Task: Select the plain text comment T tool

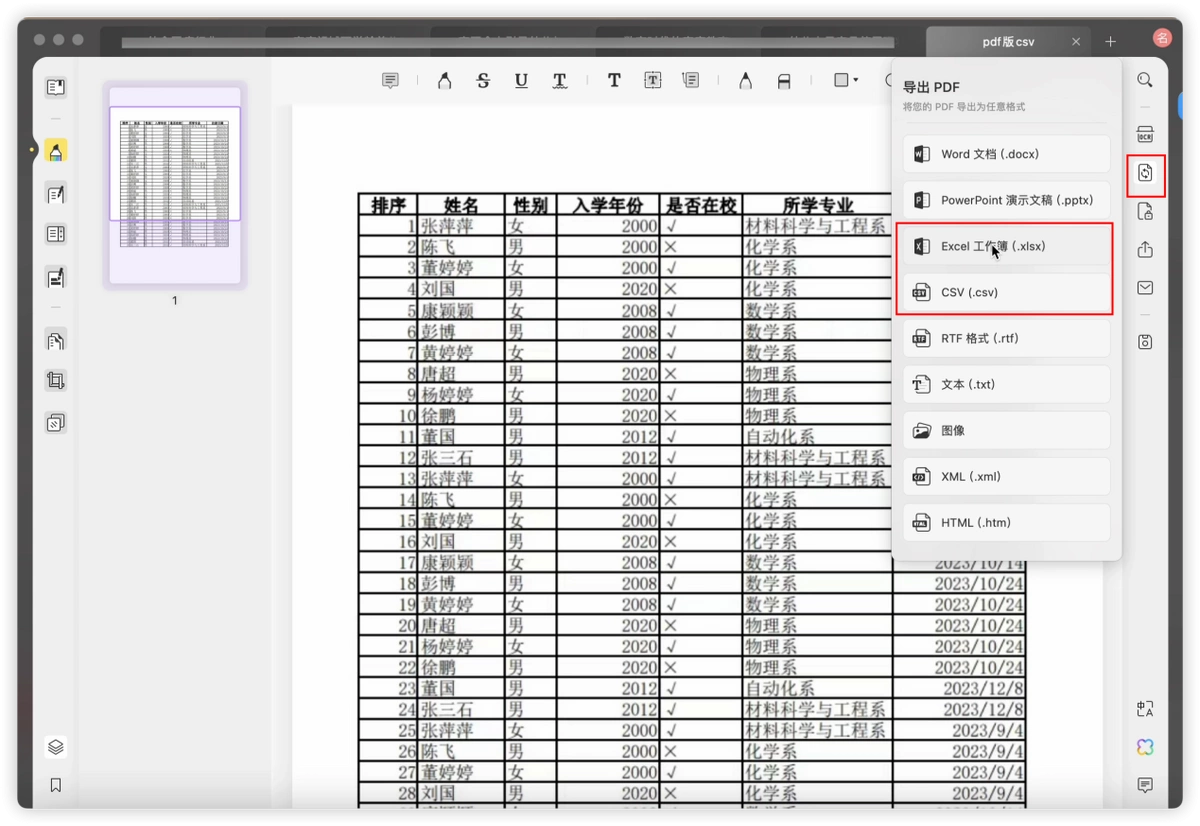Action: click(614, 81)
